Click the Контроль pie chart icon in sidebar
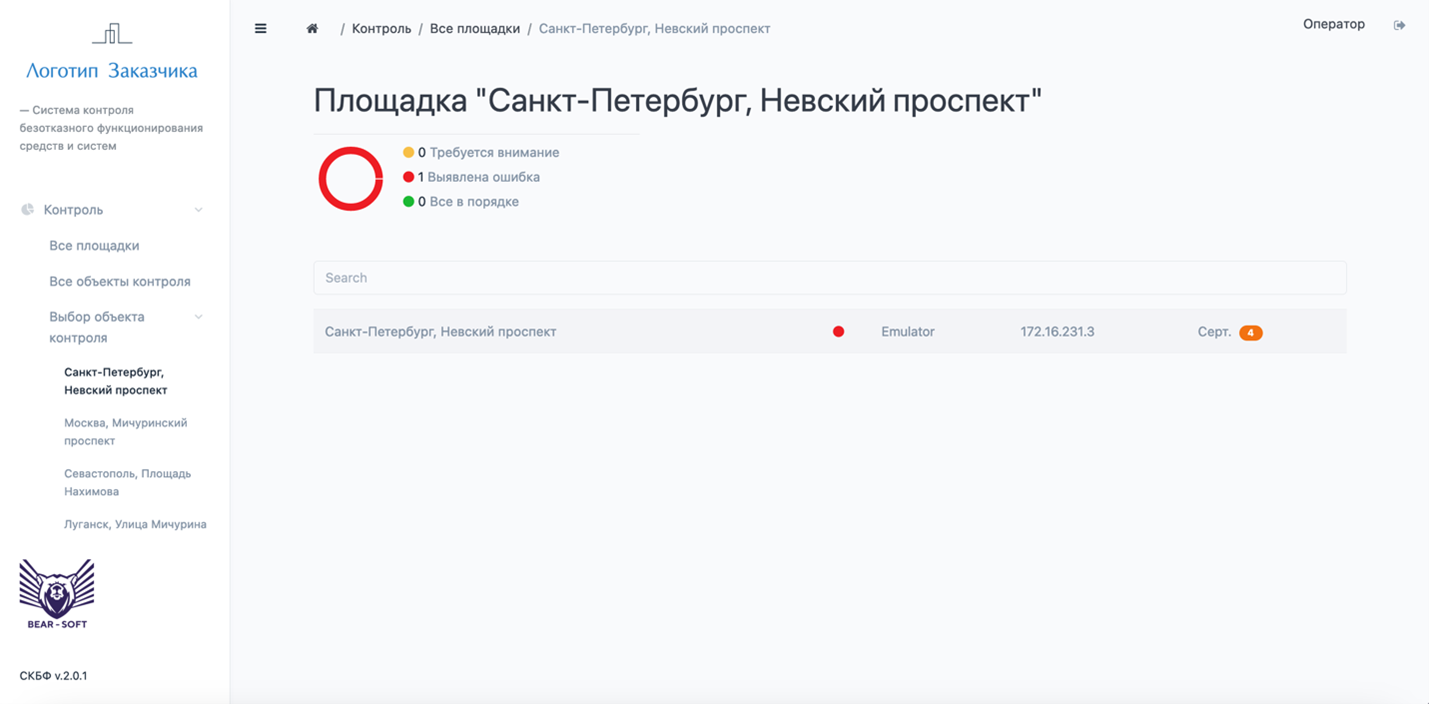The image size is (1429, 704). 25,209
